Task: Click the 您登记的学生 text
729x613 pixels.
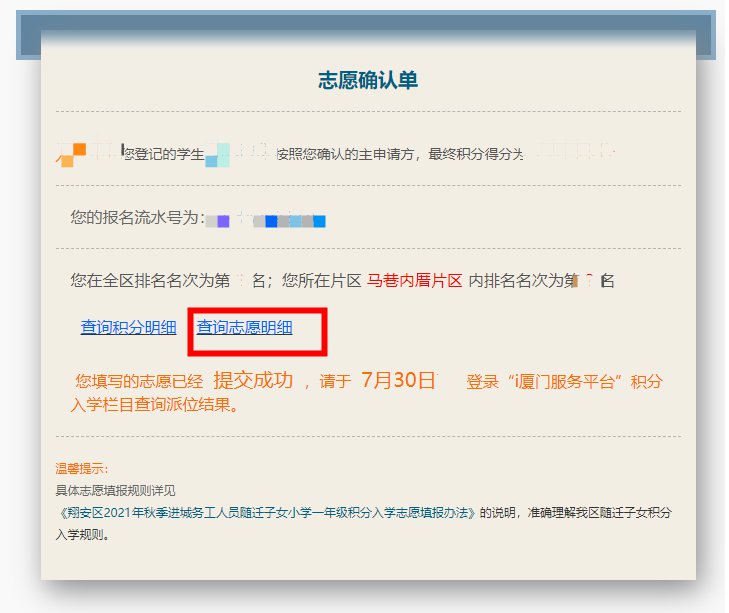Action: tap(164, 154)
